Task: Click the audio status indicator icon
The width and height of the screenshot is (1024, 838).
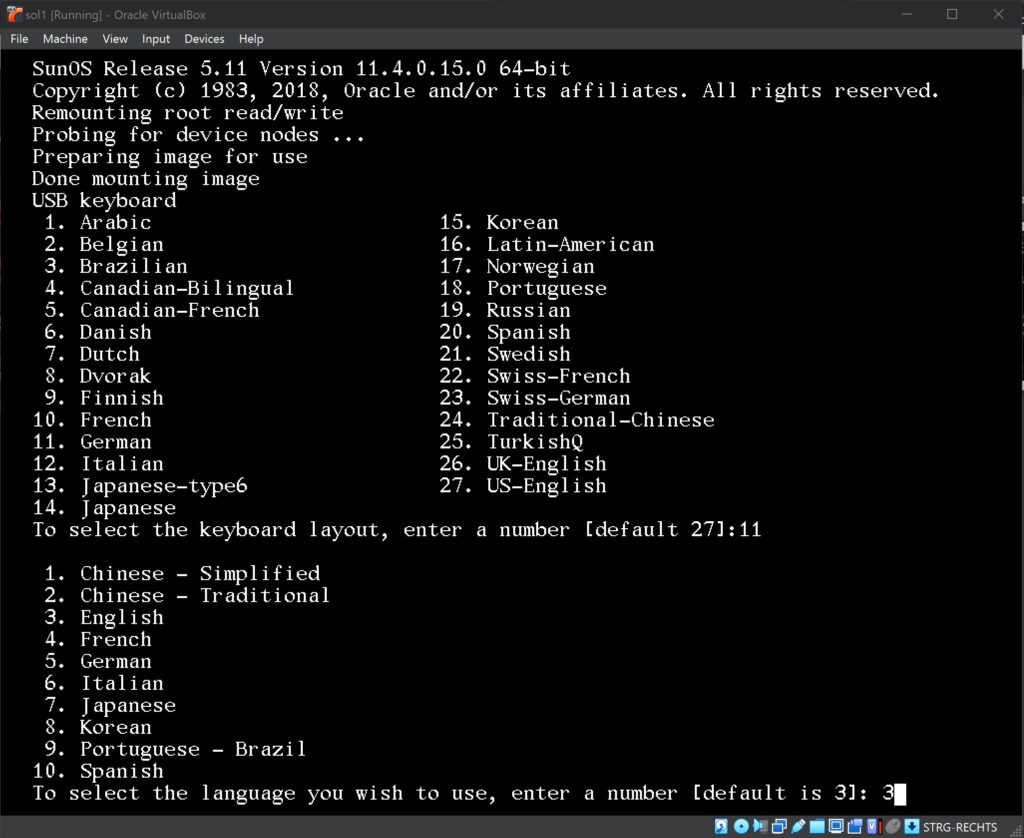Action: (760, 826)
